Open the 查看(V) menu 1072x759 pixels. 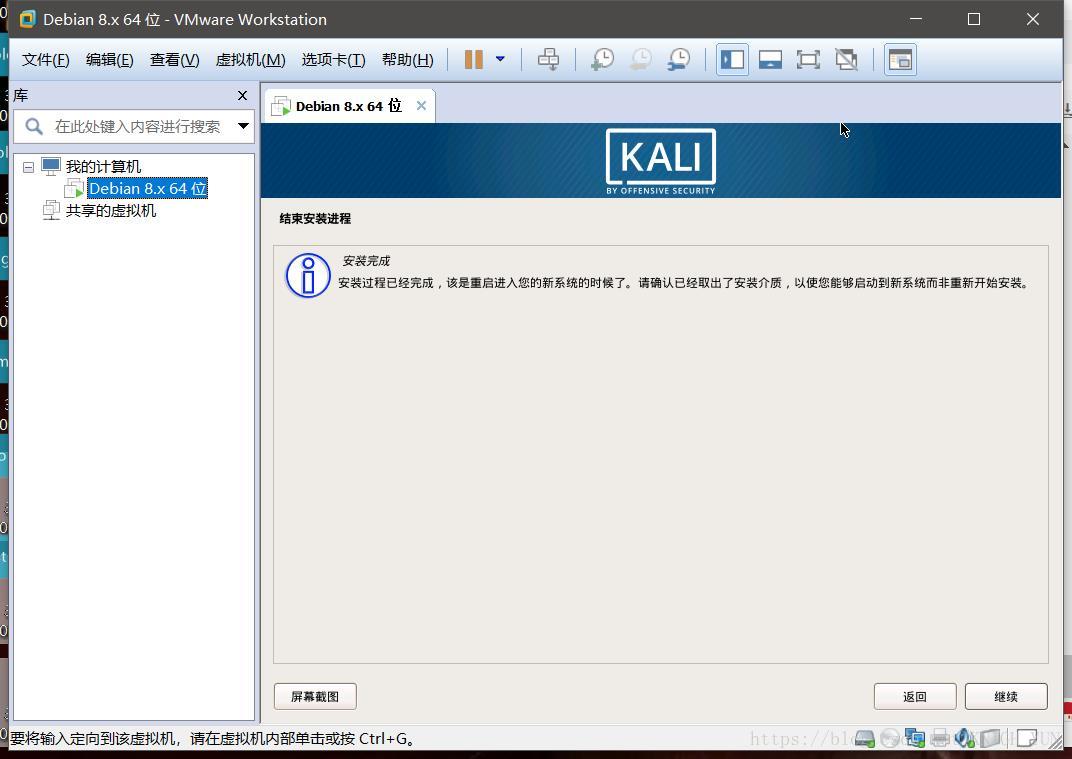click(174, 60)
